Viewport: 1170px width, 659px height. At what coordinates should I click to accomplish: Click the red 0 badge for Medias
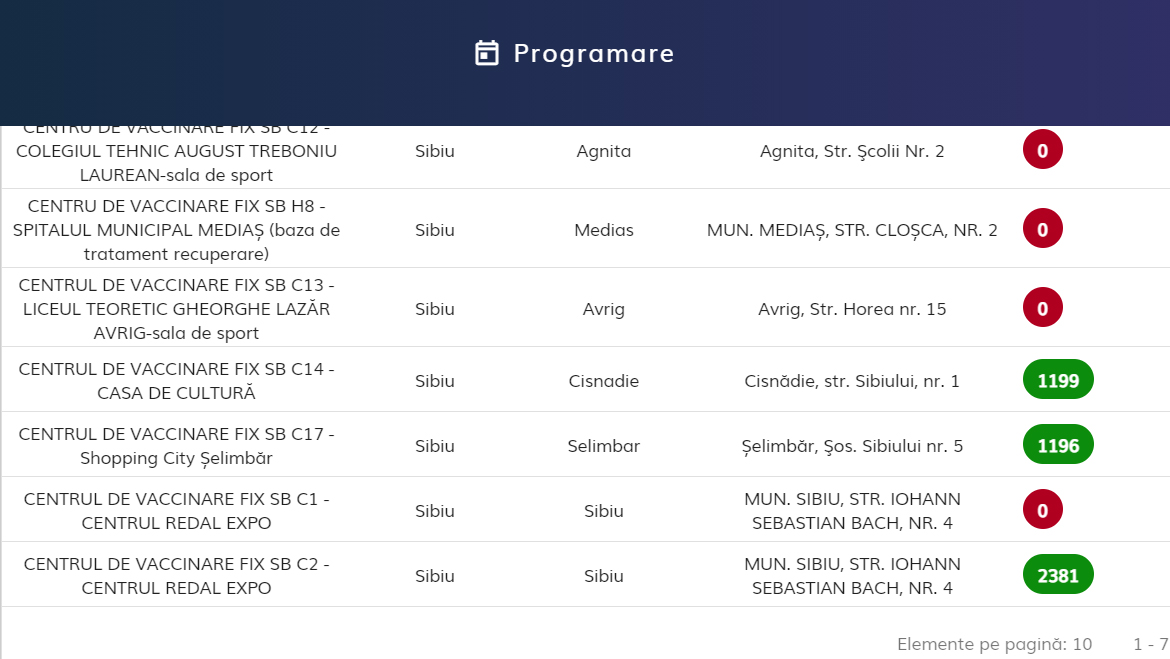1042,229
